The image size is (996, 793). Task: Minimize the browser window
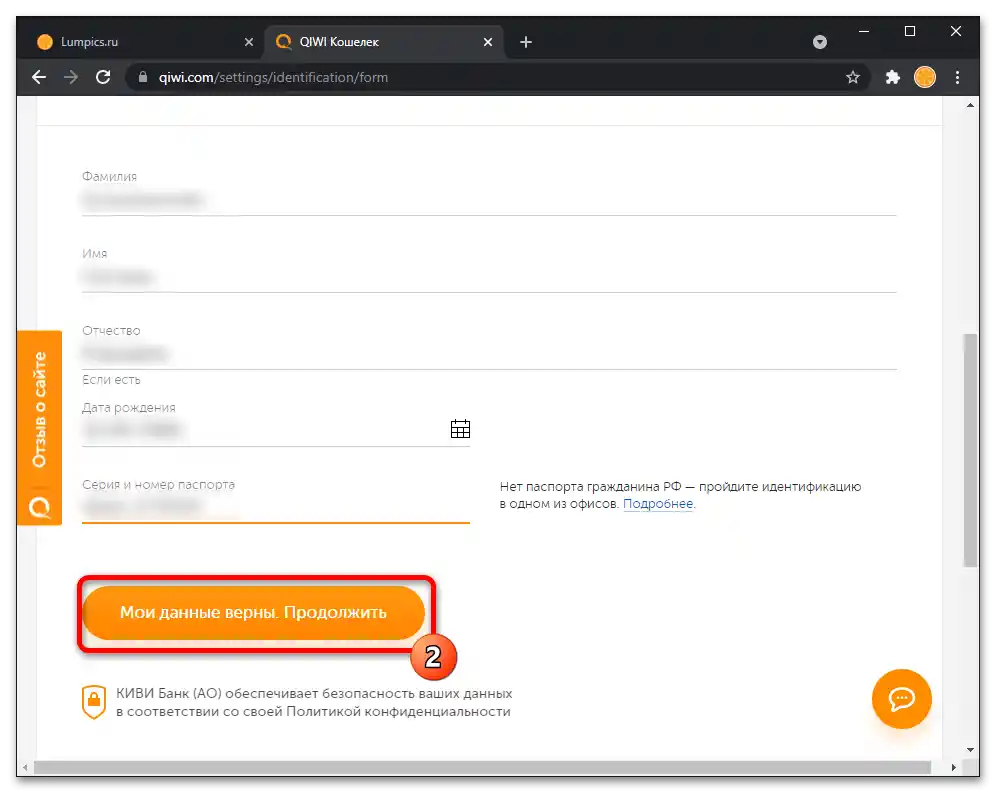[x=864, y=31]
